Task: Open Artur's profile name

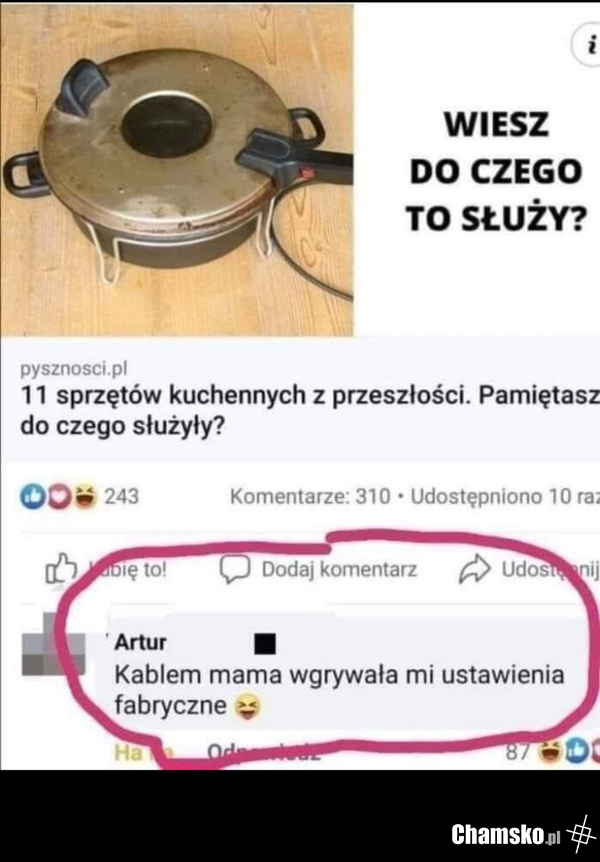Action: [140, 642]
